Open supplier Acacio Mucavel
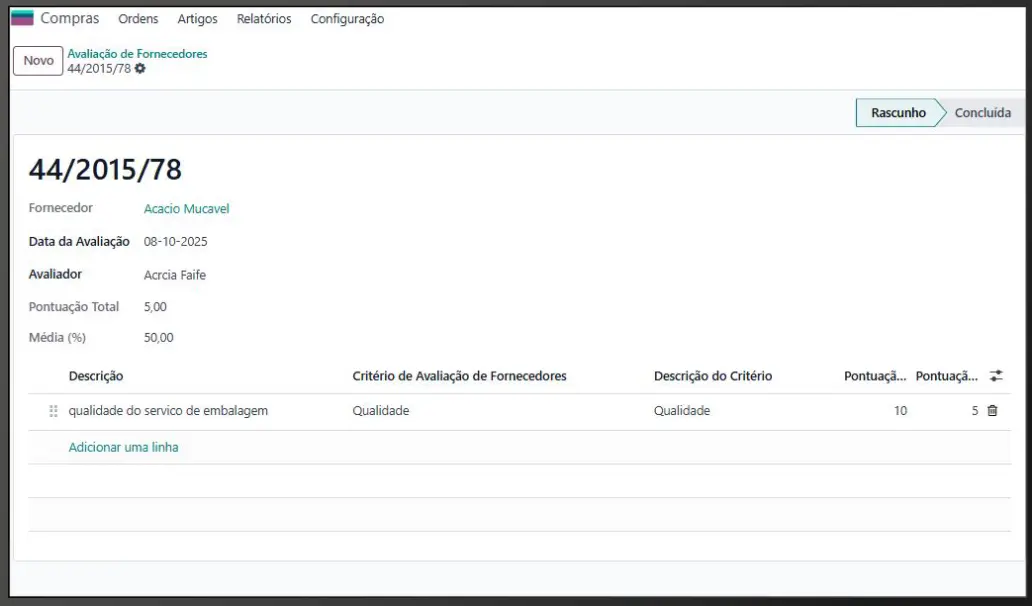The height and width of the screenshot is (606, 1032). 186,209
